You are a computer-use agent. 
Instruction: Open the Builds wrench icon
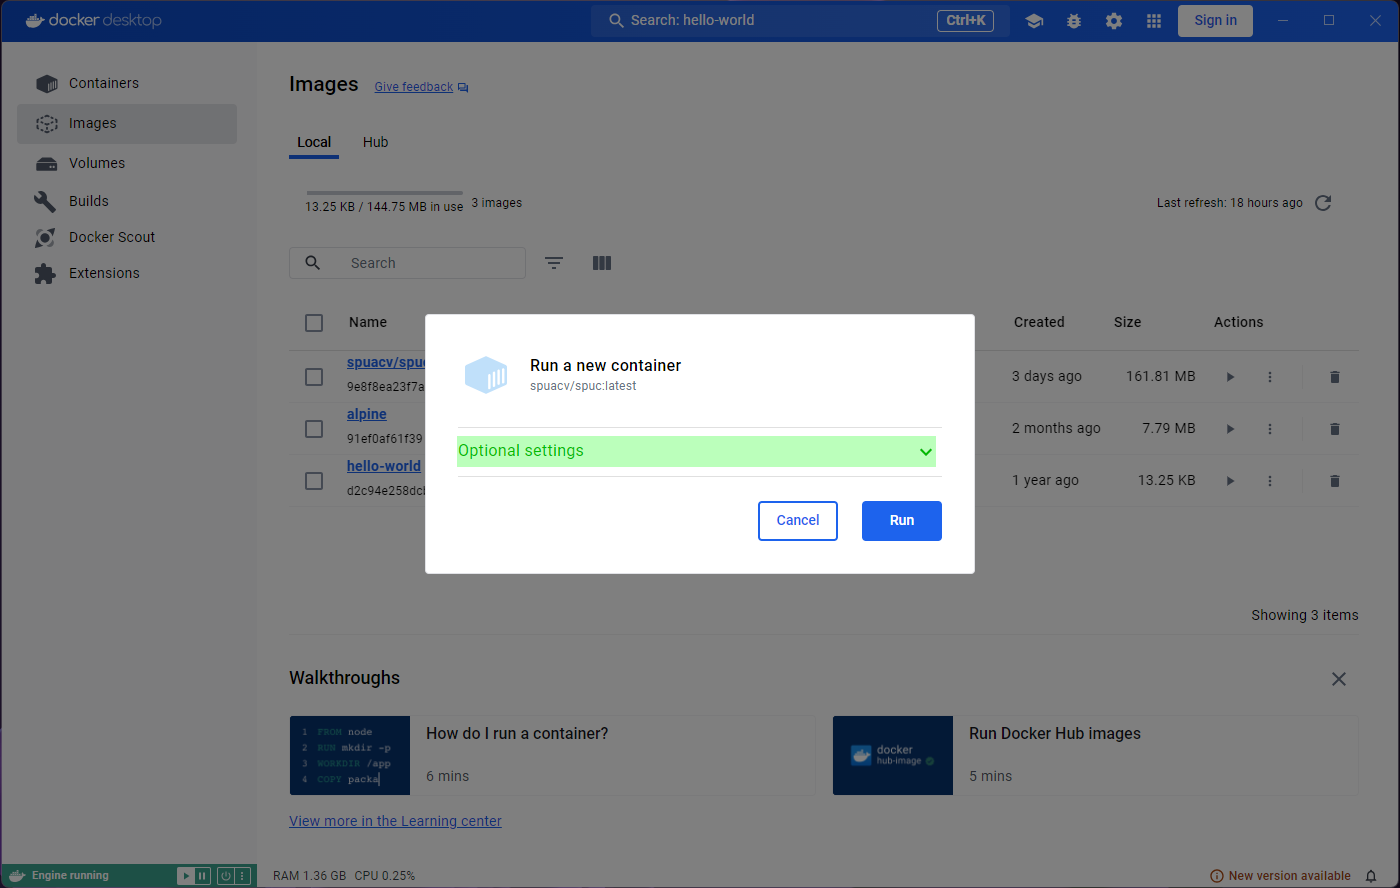coord(45,201)
